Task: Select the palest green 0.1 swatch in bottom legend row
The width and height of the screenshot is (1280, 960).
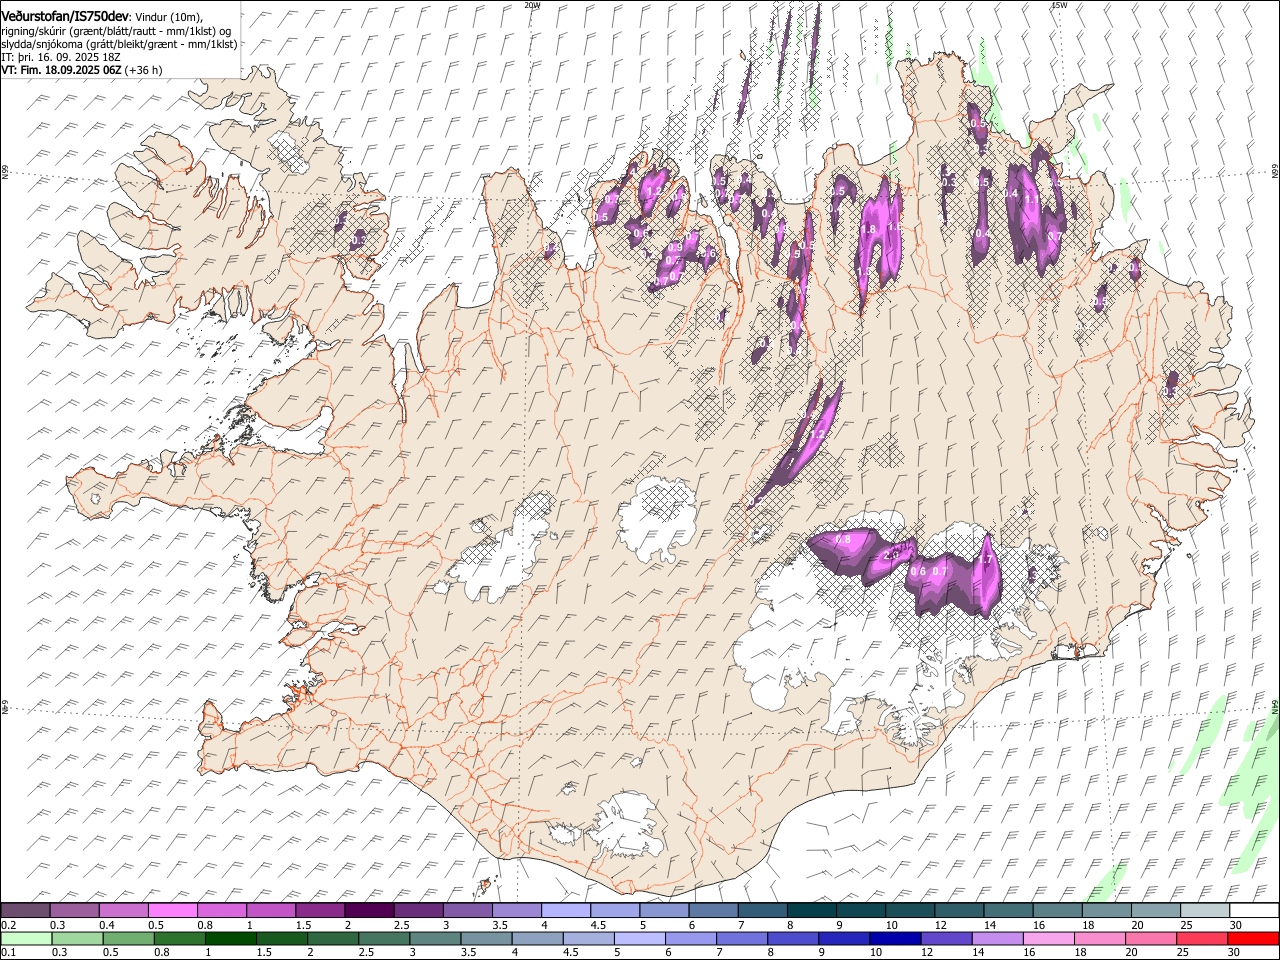Action: [26, 938]
